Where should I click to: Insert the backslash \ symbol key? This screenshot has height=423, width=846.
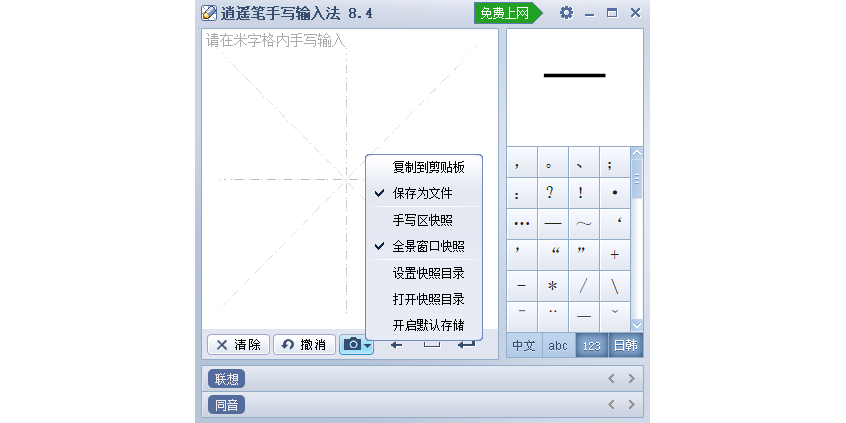point(615,286)
